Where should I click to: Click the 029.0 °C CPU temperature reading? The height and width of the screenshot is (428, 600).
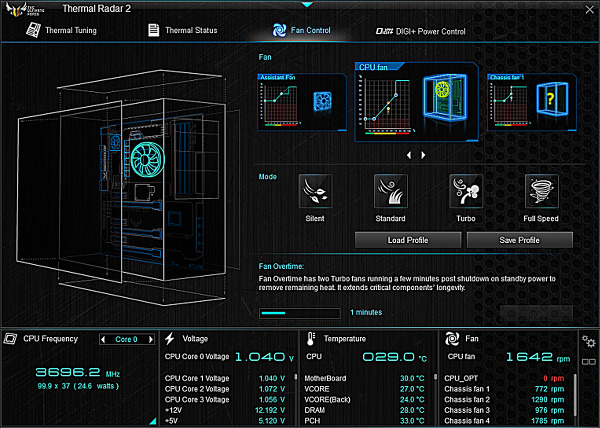pyautogui.click(x=394, y=357)
